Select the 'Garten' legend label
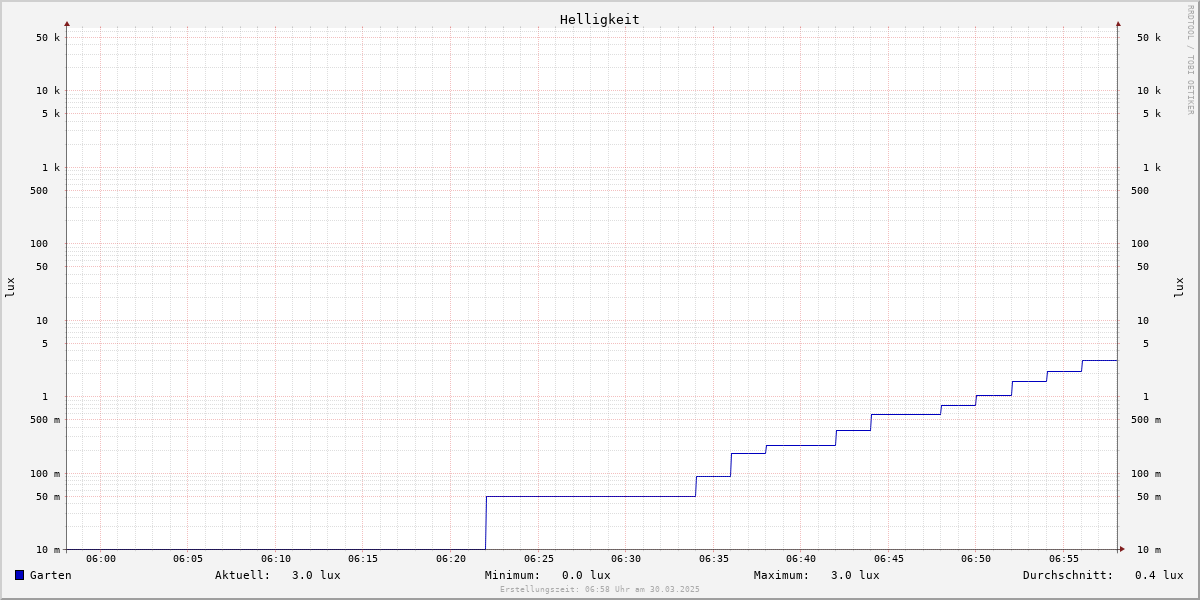The height and width of the screenshot is (600, 1200). click(51, 575)
